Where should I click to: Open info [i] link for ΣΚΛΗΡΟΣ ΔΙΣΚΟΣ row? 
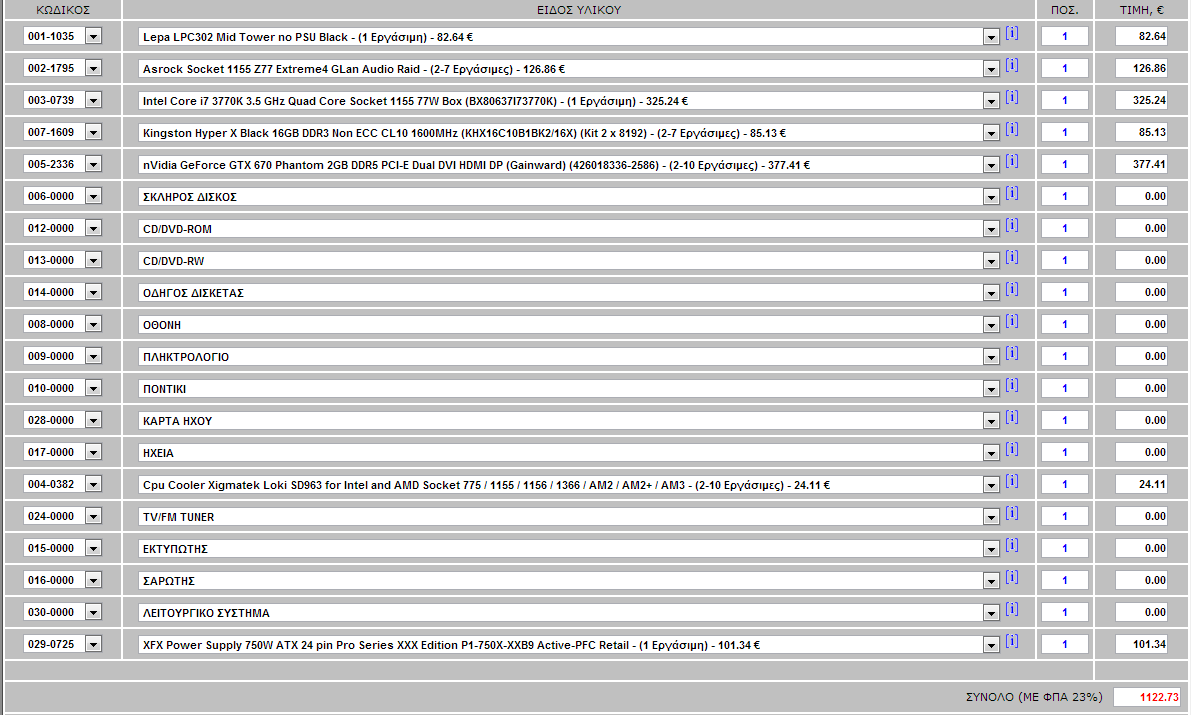[1012, 193]
